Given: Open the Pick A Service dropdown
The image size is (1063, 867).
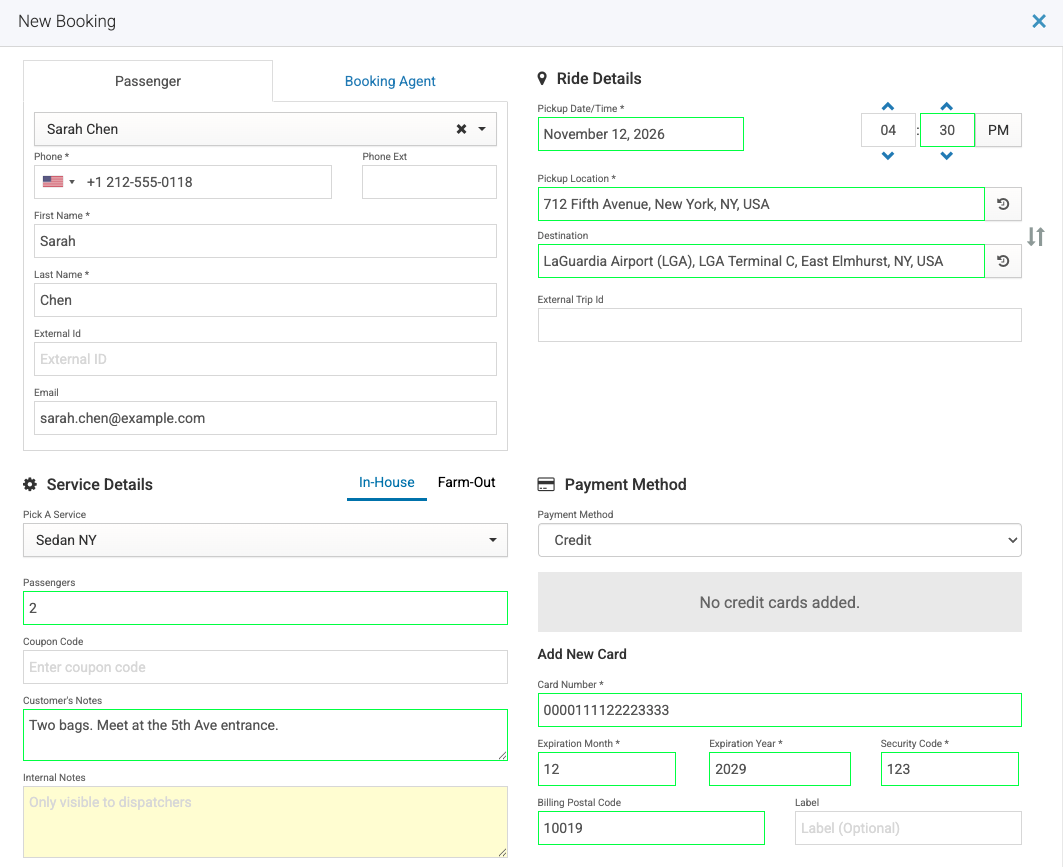Looking at the screenshot, I should coord(265,540).
